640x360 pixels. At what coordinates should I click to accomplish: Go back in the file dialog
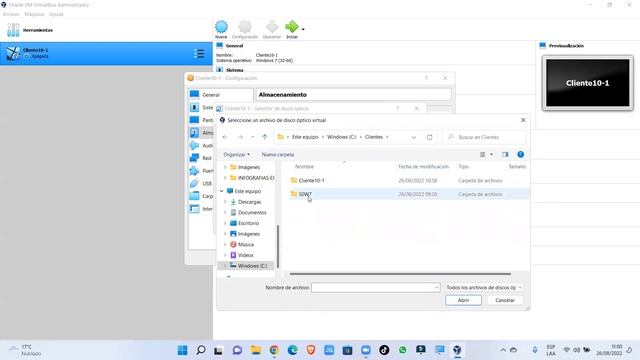(x=225, y=137)
